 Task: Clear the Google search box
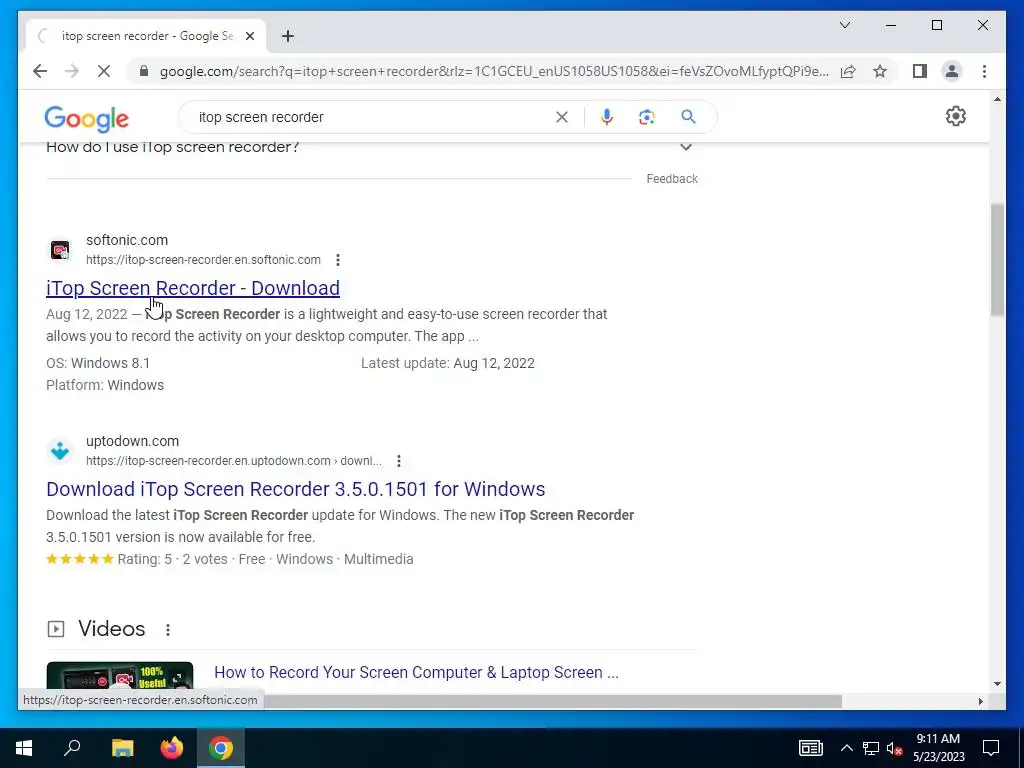coord(562,117)
